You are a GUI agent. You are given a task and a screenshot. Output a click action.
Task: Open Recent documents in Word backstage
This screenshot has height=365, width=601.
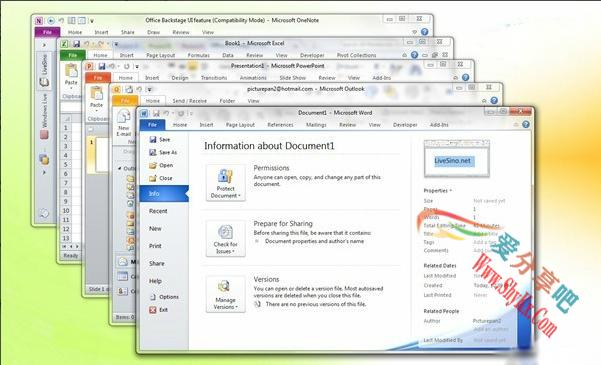point(158,211)
